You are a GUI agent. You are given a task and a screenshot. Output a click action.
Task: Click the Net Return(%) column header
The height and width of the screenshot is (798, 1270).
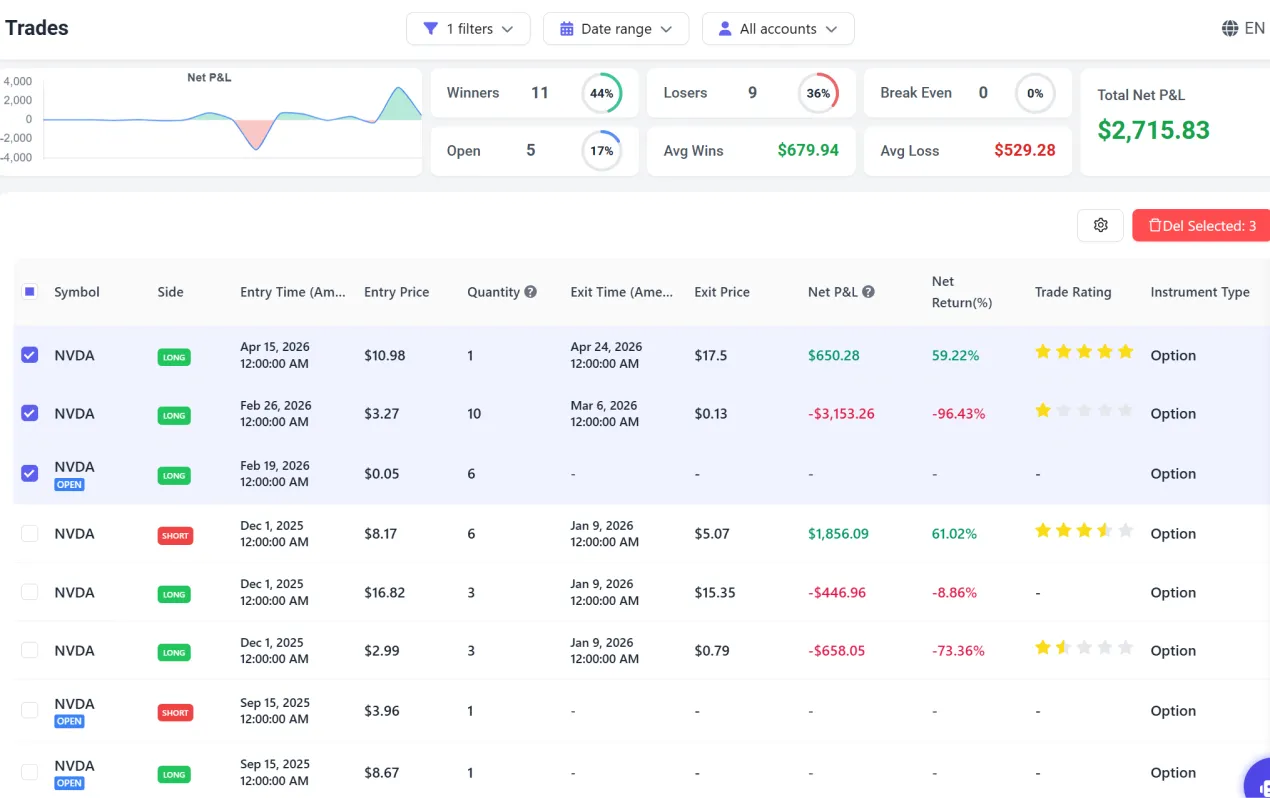pyautogui.click(x=962, y=292)
